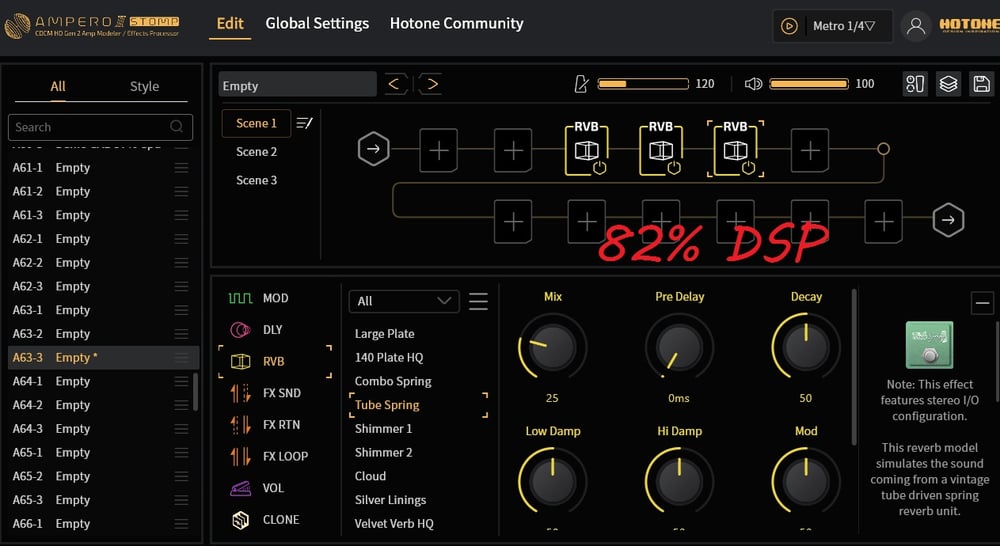Viewport: 1000px width, 546px height.
Task: Open the FX LOOP category
Action: coord(268,456)
